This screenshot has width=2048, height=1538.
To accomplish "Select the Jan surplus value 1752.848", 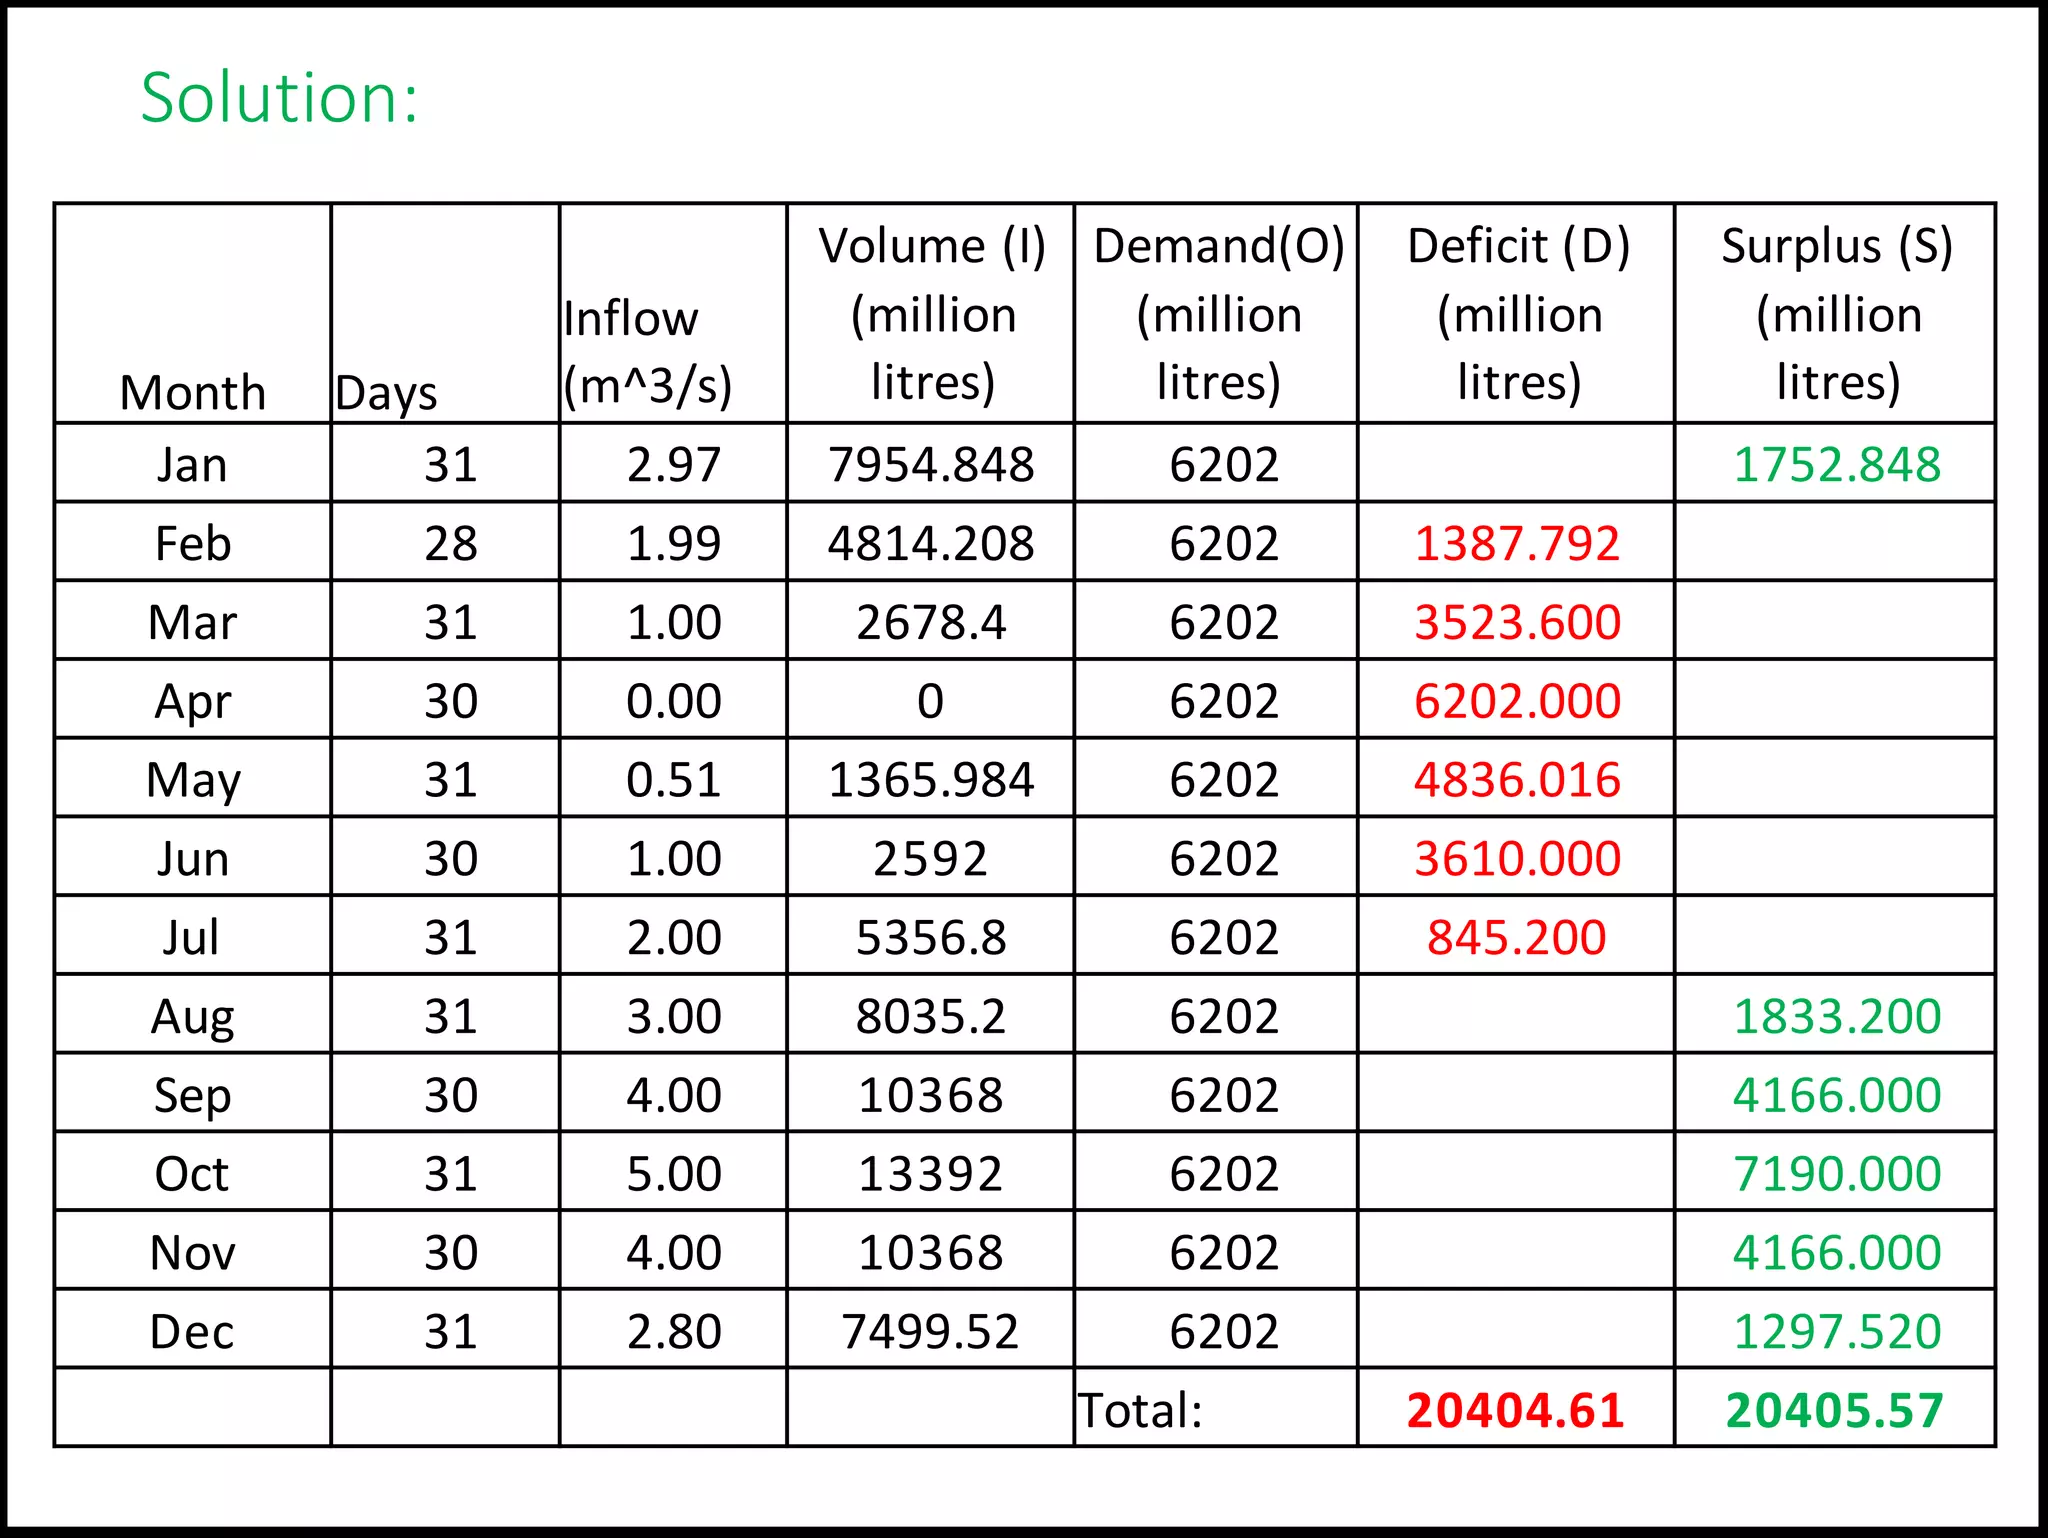I will pyautogui.click(x=1837, y=464).
